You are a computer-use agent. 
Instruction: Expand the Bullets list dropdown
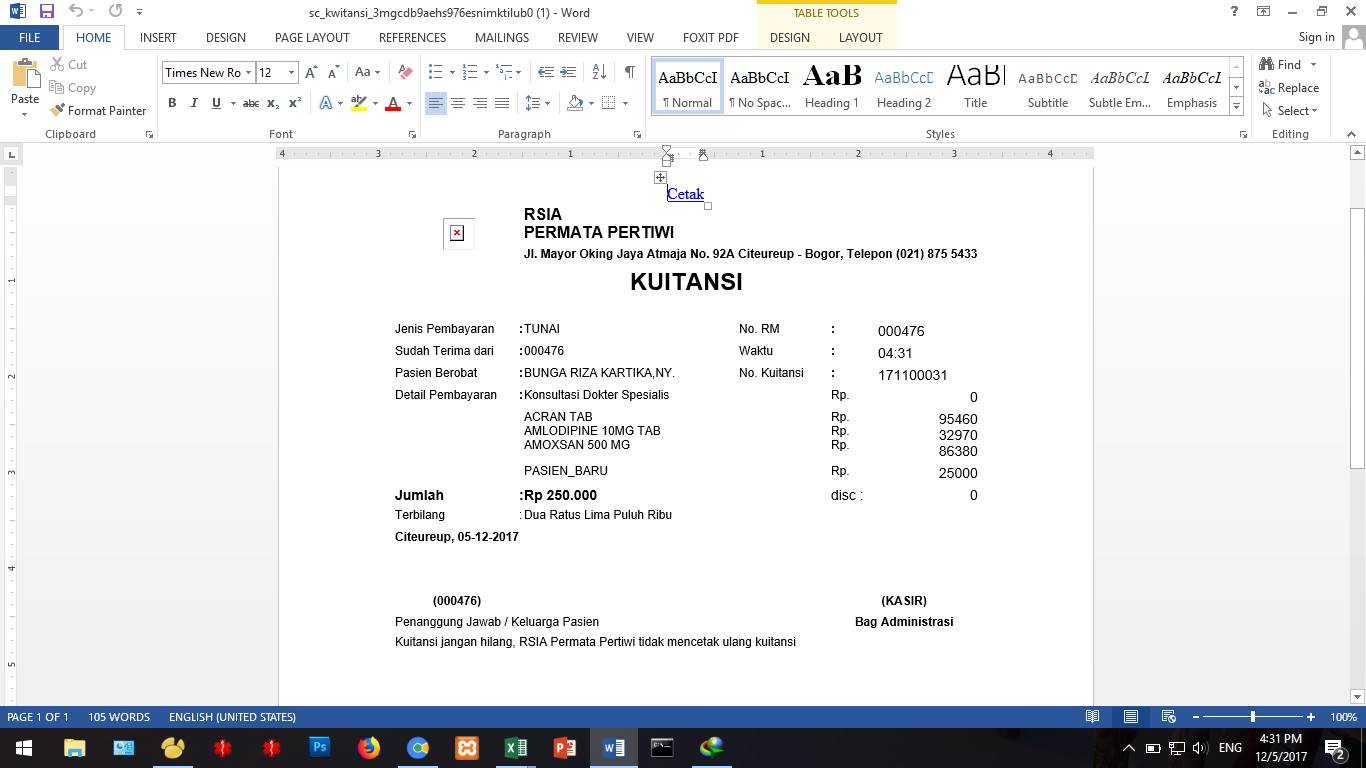pos(452,73)
